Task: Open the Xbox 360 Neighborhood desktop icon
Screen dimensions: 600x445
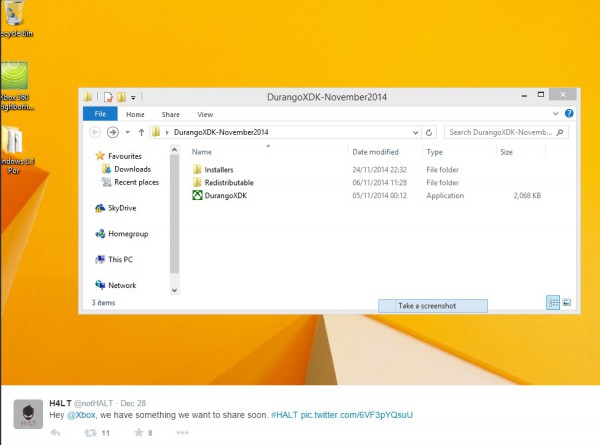Action: pos(15,85)
